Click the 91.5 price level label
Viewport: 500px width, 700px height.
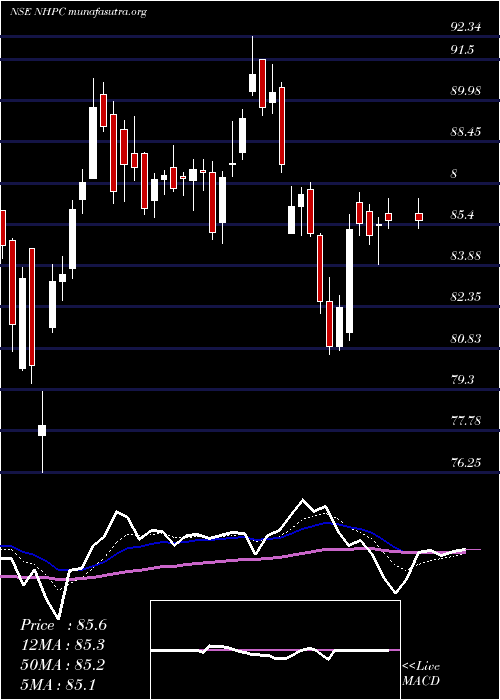pos(462,50)
